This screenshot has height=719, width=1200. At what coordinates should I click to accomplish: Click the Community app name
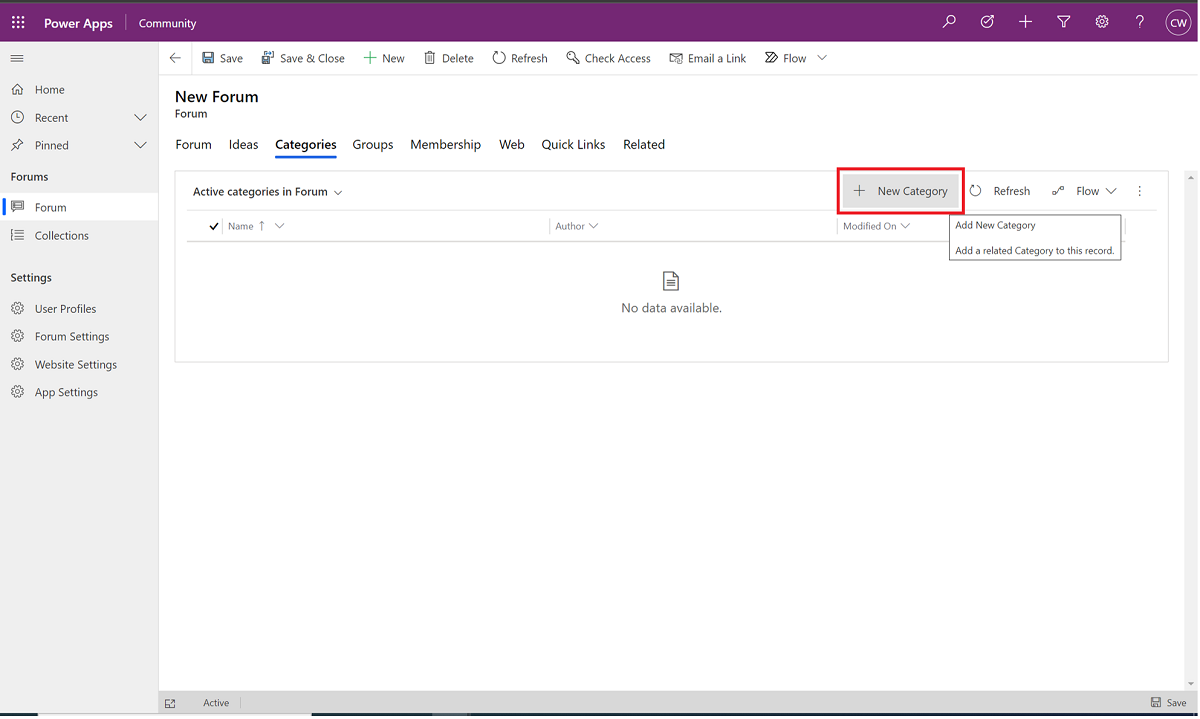coord(167,23)
